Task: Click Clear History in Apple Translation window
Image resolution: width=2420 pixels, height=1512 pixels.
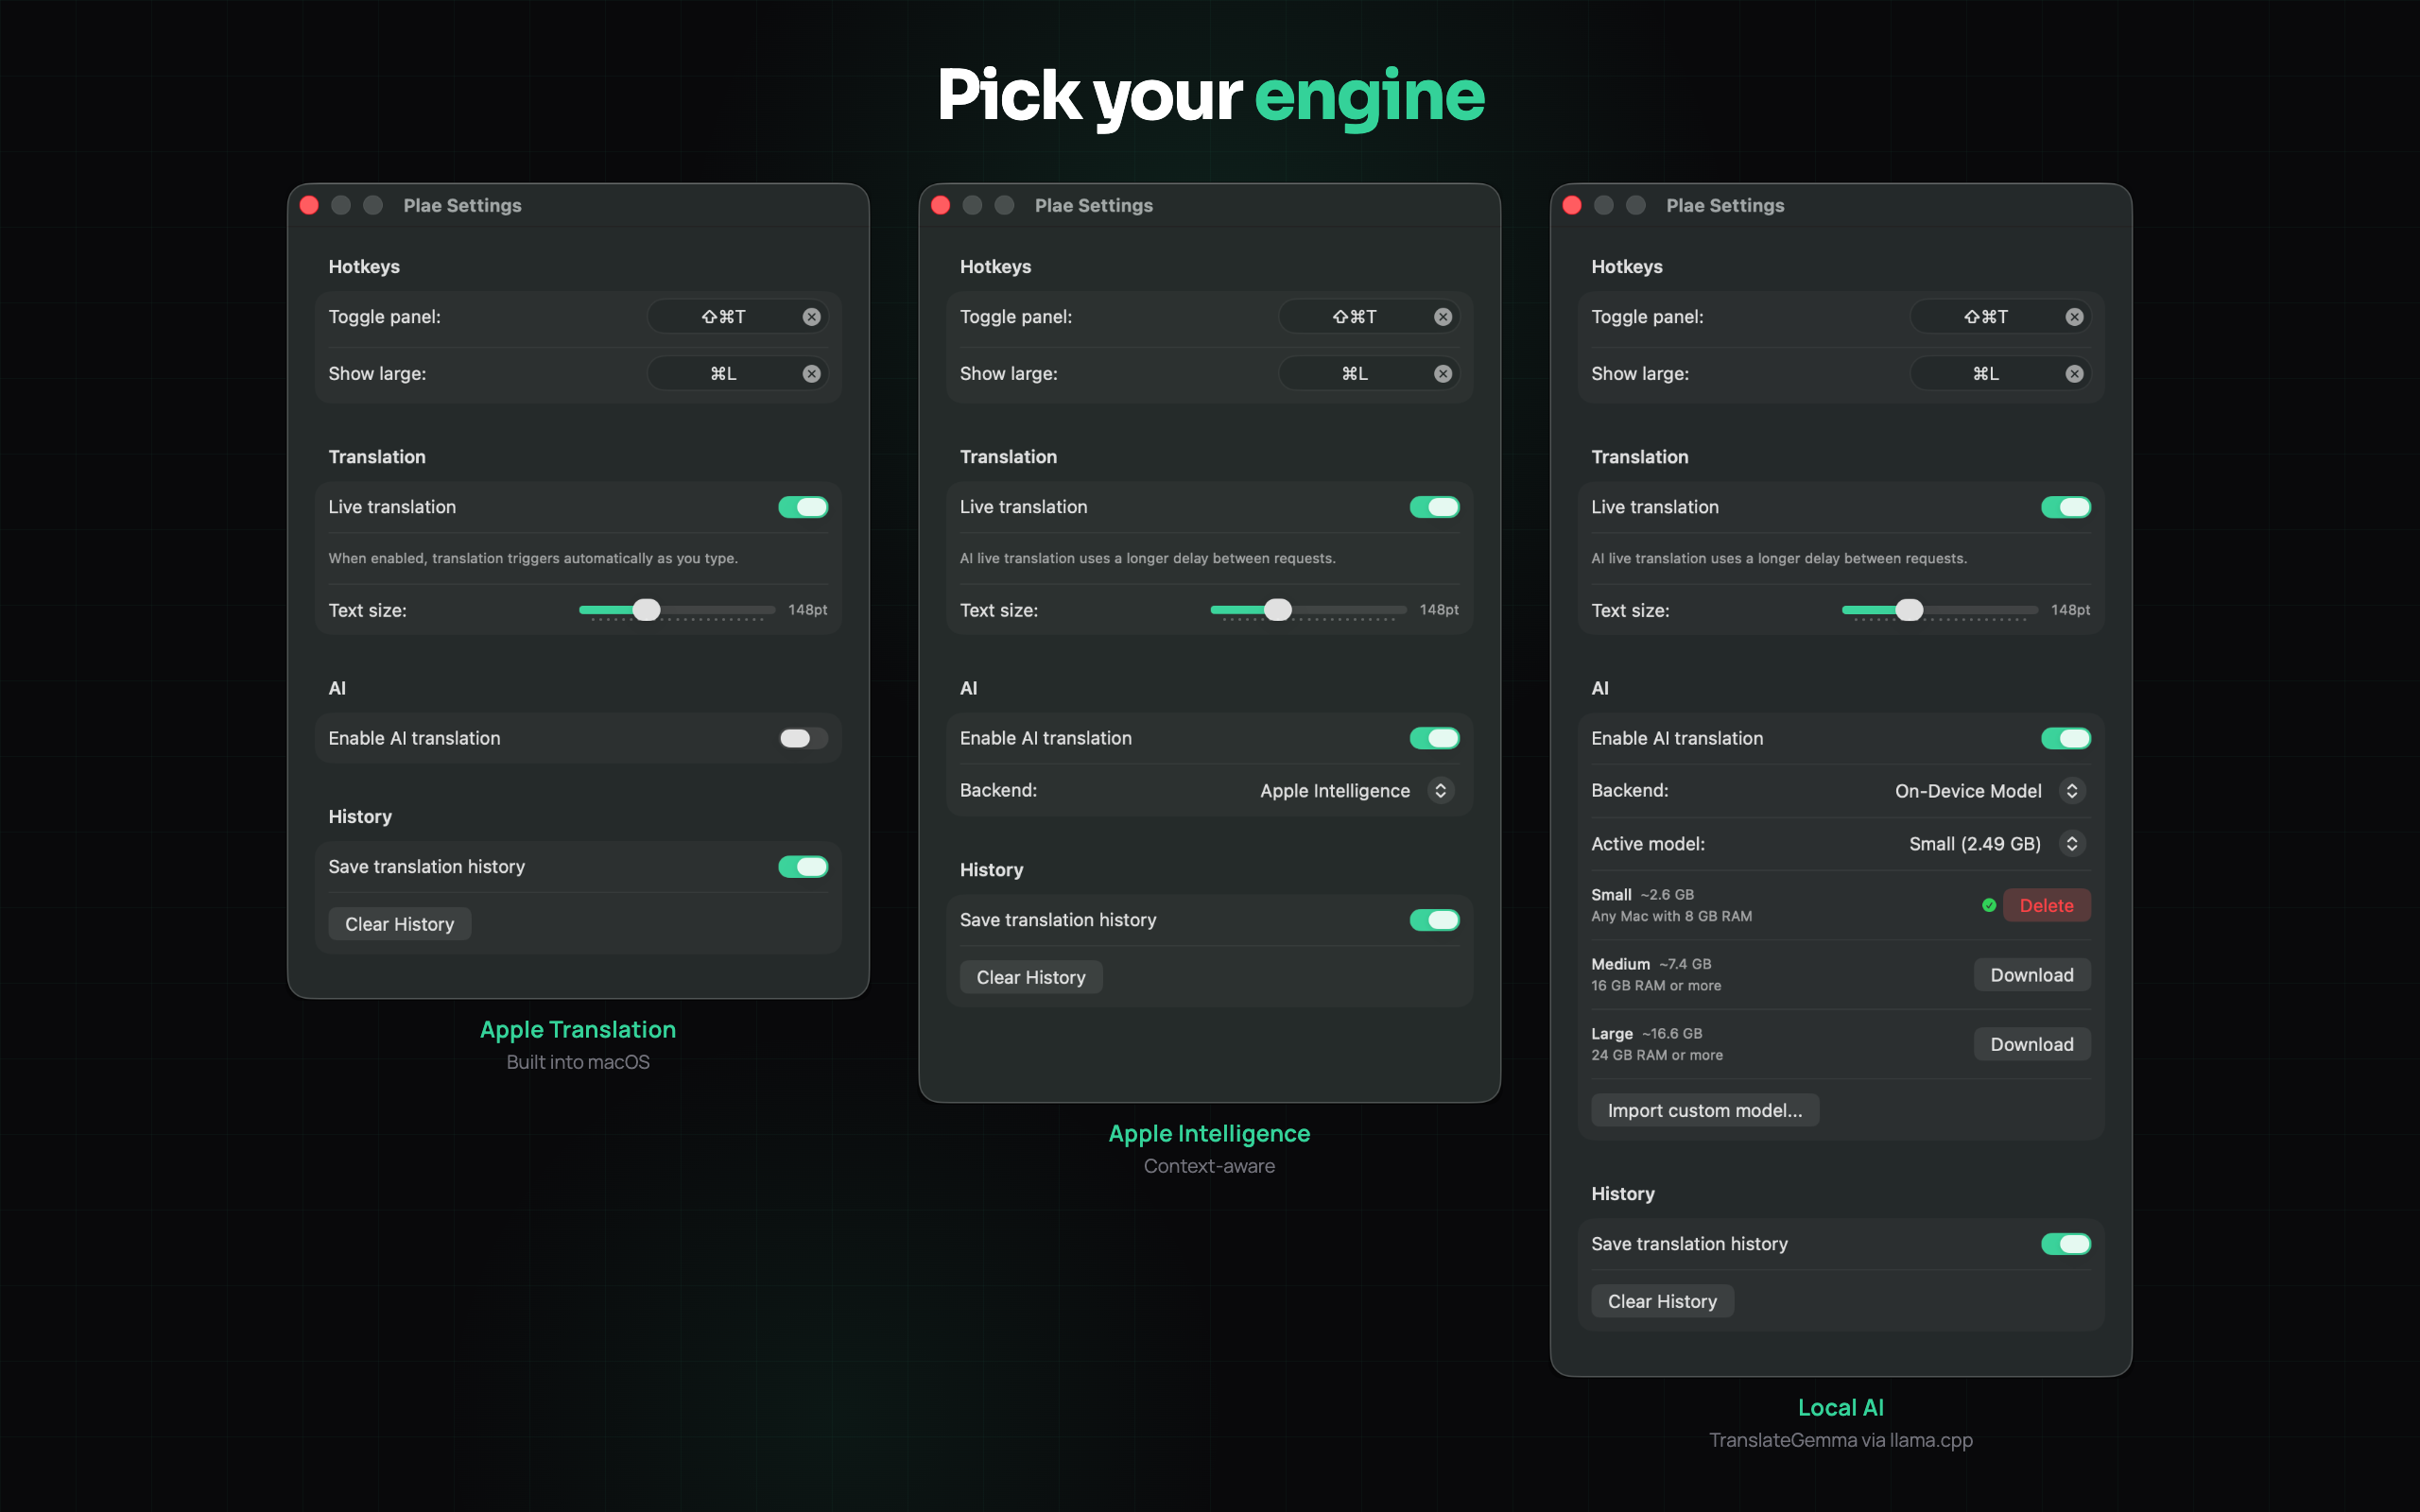Action: point(398,923)
